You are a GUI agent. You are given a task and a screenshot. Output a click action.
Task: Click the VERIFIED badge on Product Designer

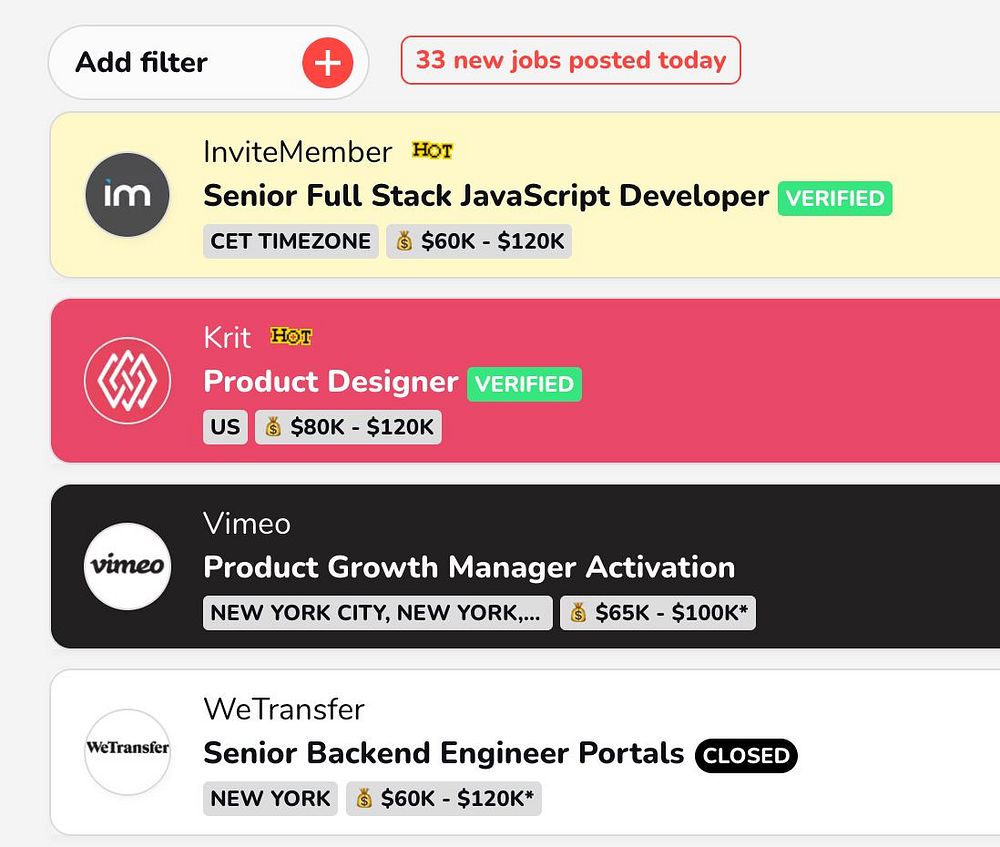[524, 384]
